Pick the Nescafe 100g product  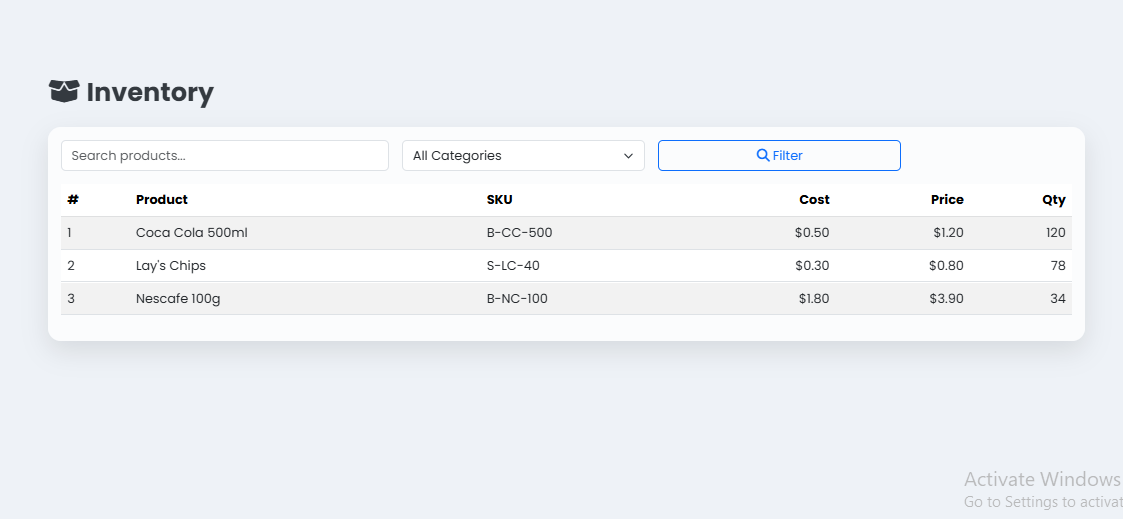pyautogui.click(x=178, y=299)
